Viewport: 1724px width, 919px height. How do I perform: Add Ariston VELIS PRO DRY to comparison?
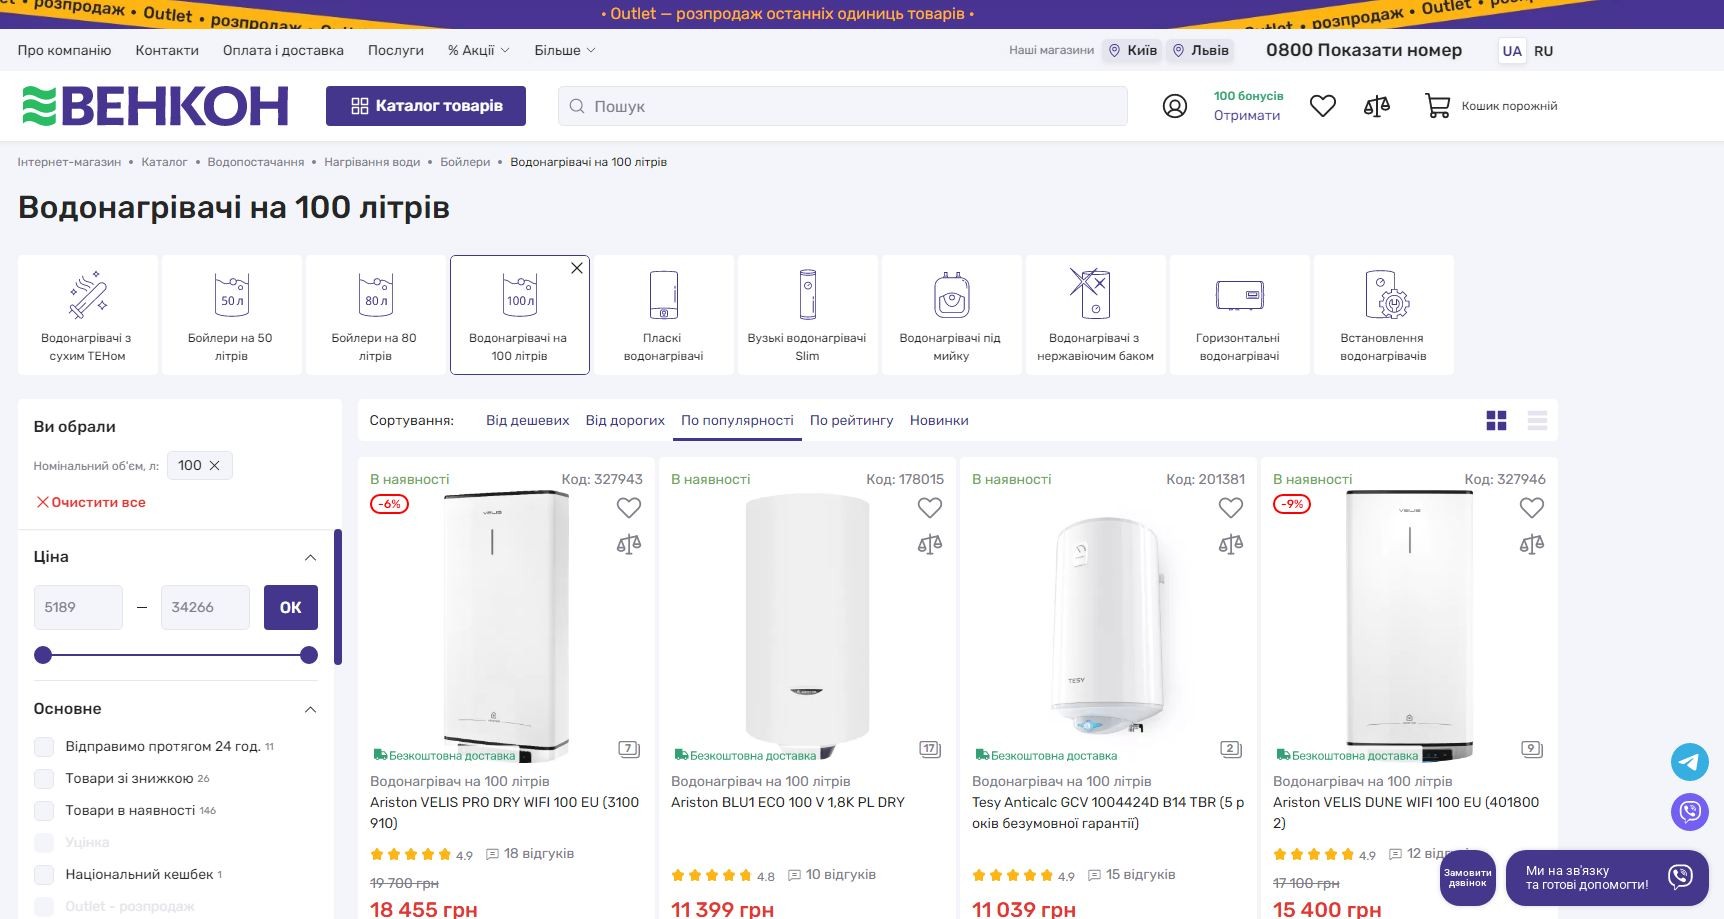pos(629,544)
